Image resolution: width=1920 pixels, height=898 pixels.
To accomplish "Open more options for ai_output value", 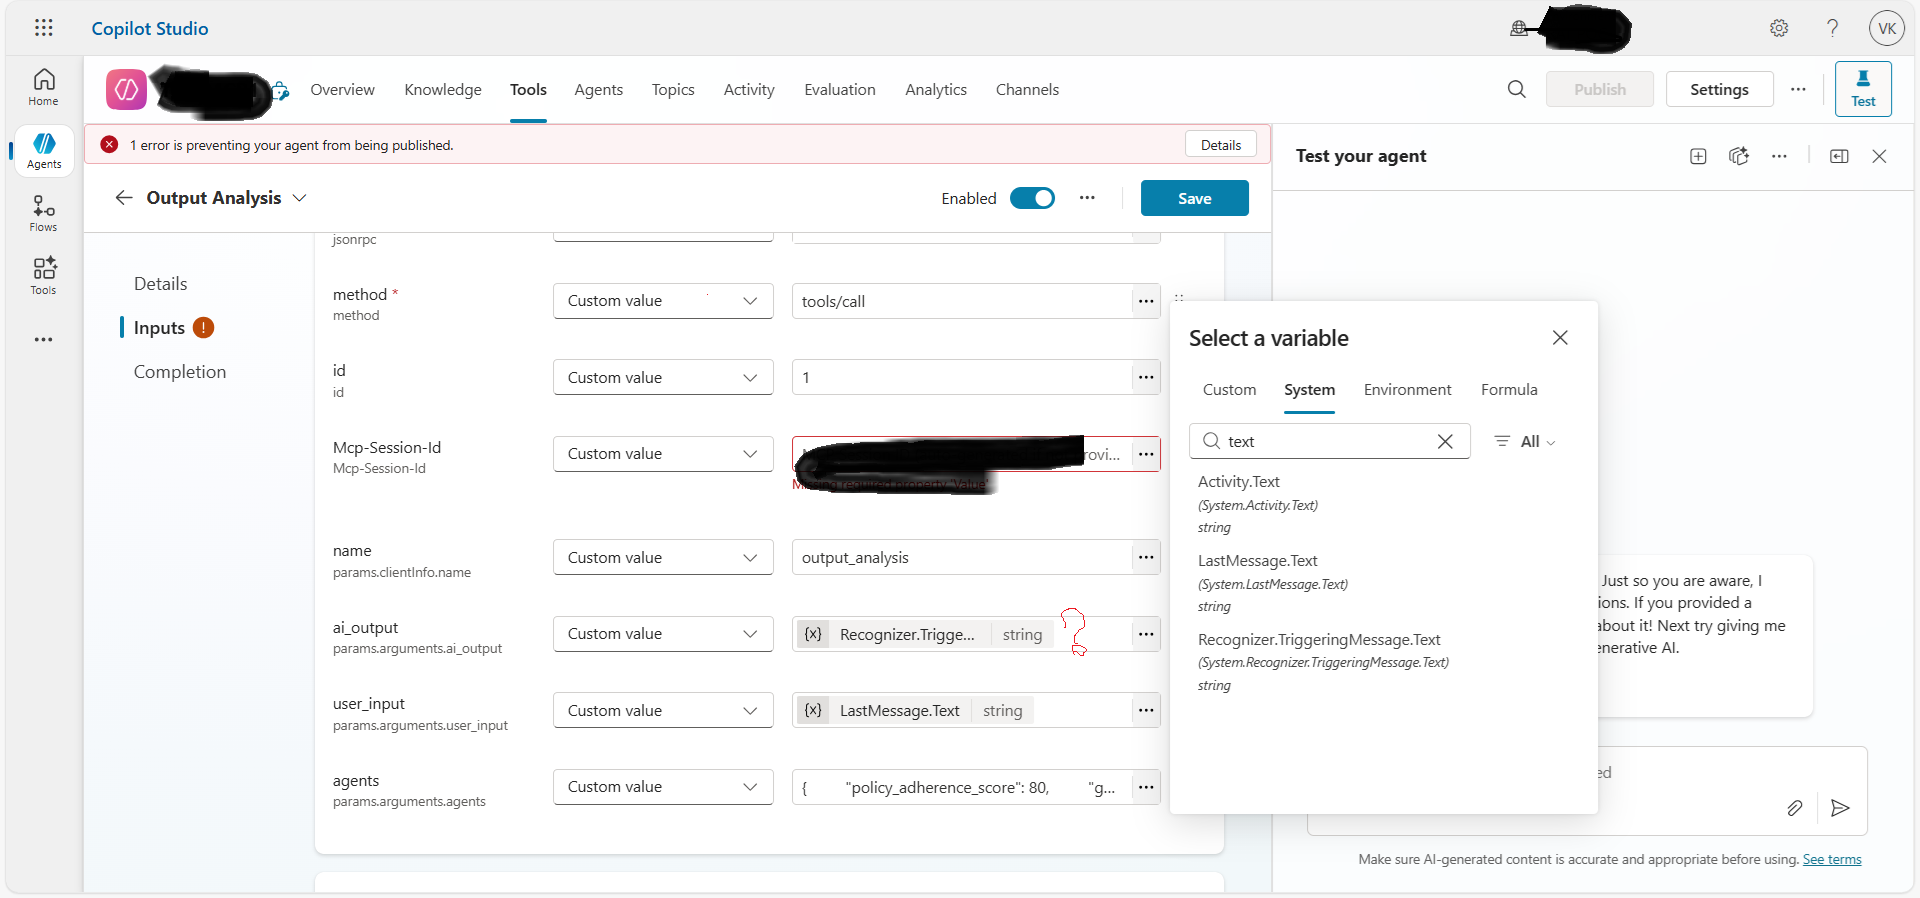I will [1146, 634].
